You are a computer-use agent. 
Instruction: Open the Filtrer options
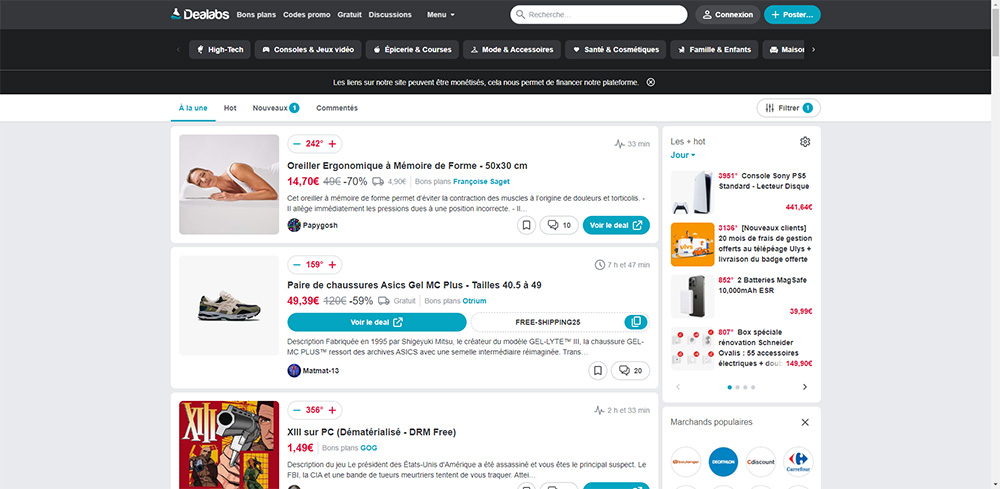[x=788, y=108]
